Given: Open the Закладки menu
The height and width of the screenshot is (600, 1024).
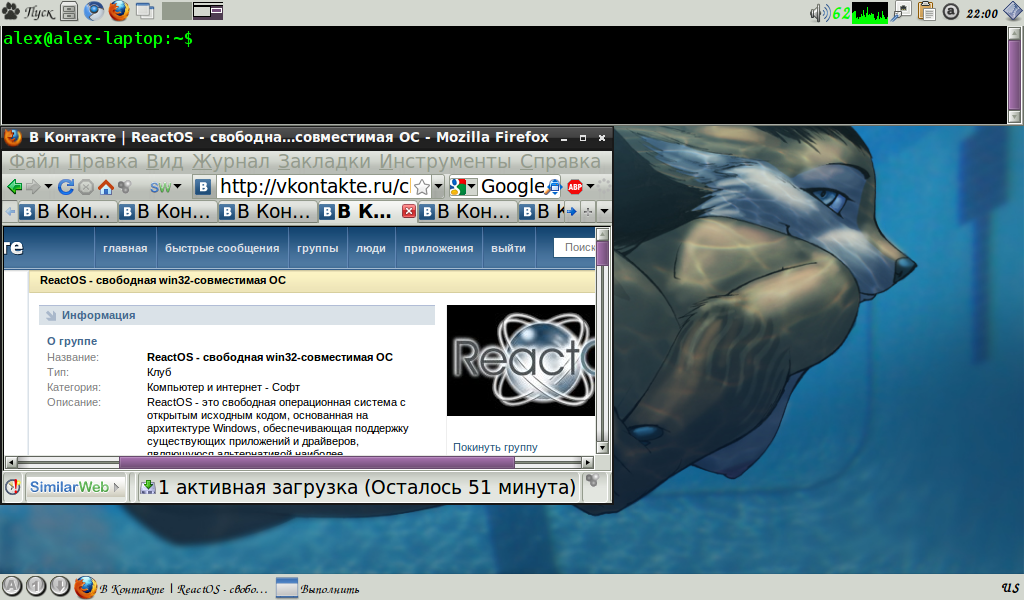Looking at the screenshot, I should click(x=325, y=162).
